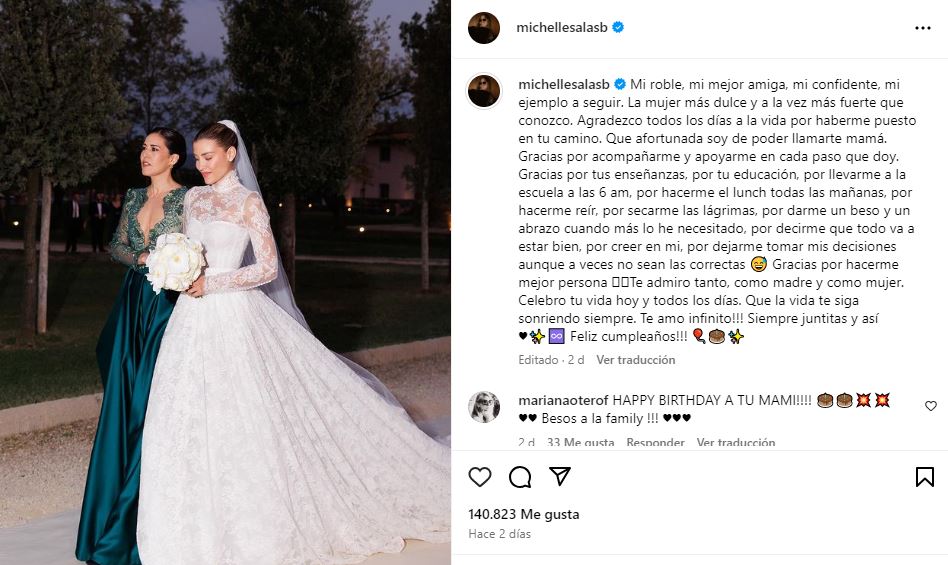Image resolution: width=948 pixels, height=565 pixels.
Task: Open marianaoterof's profile picture
Action: (x=484, y=407)
